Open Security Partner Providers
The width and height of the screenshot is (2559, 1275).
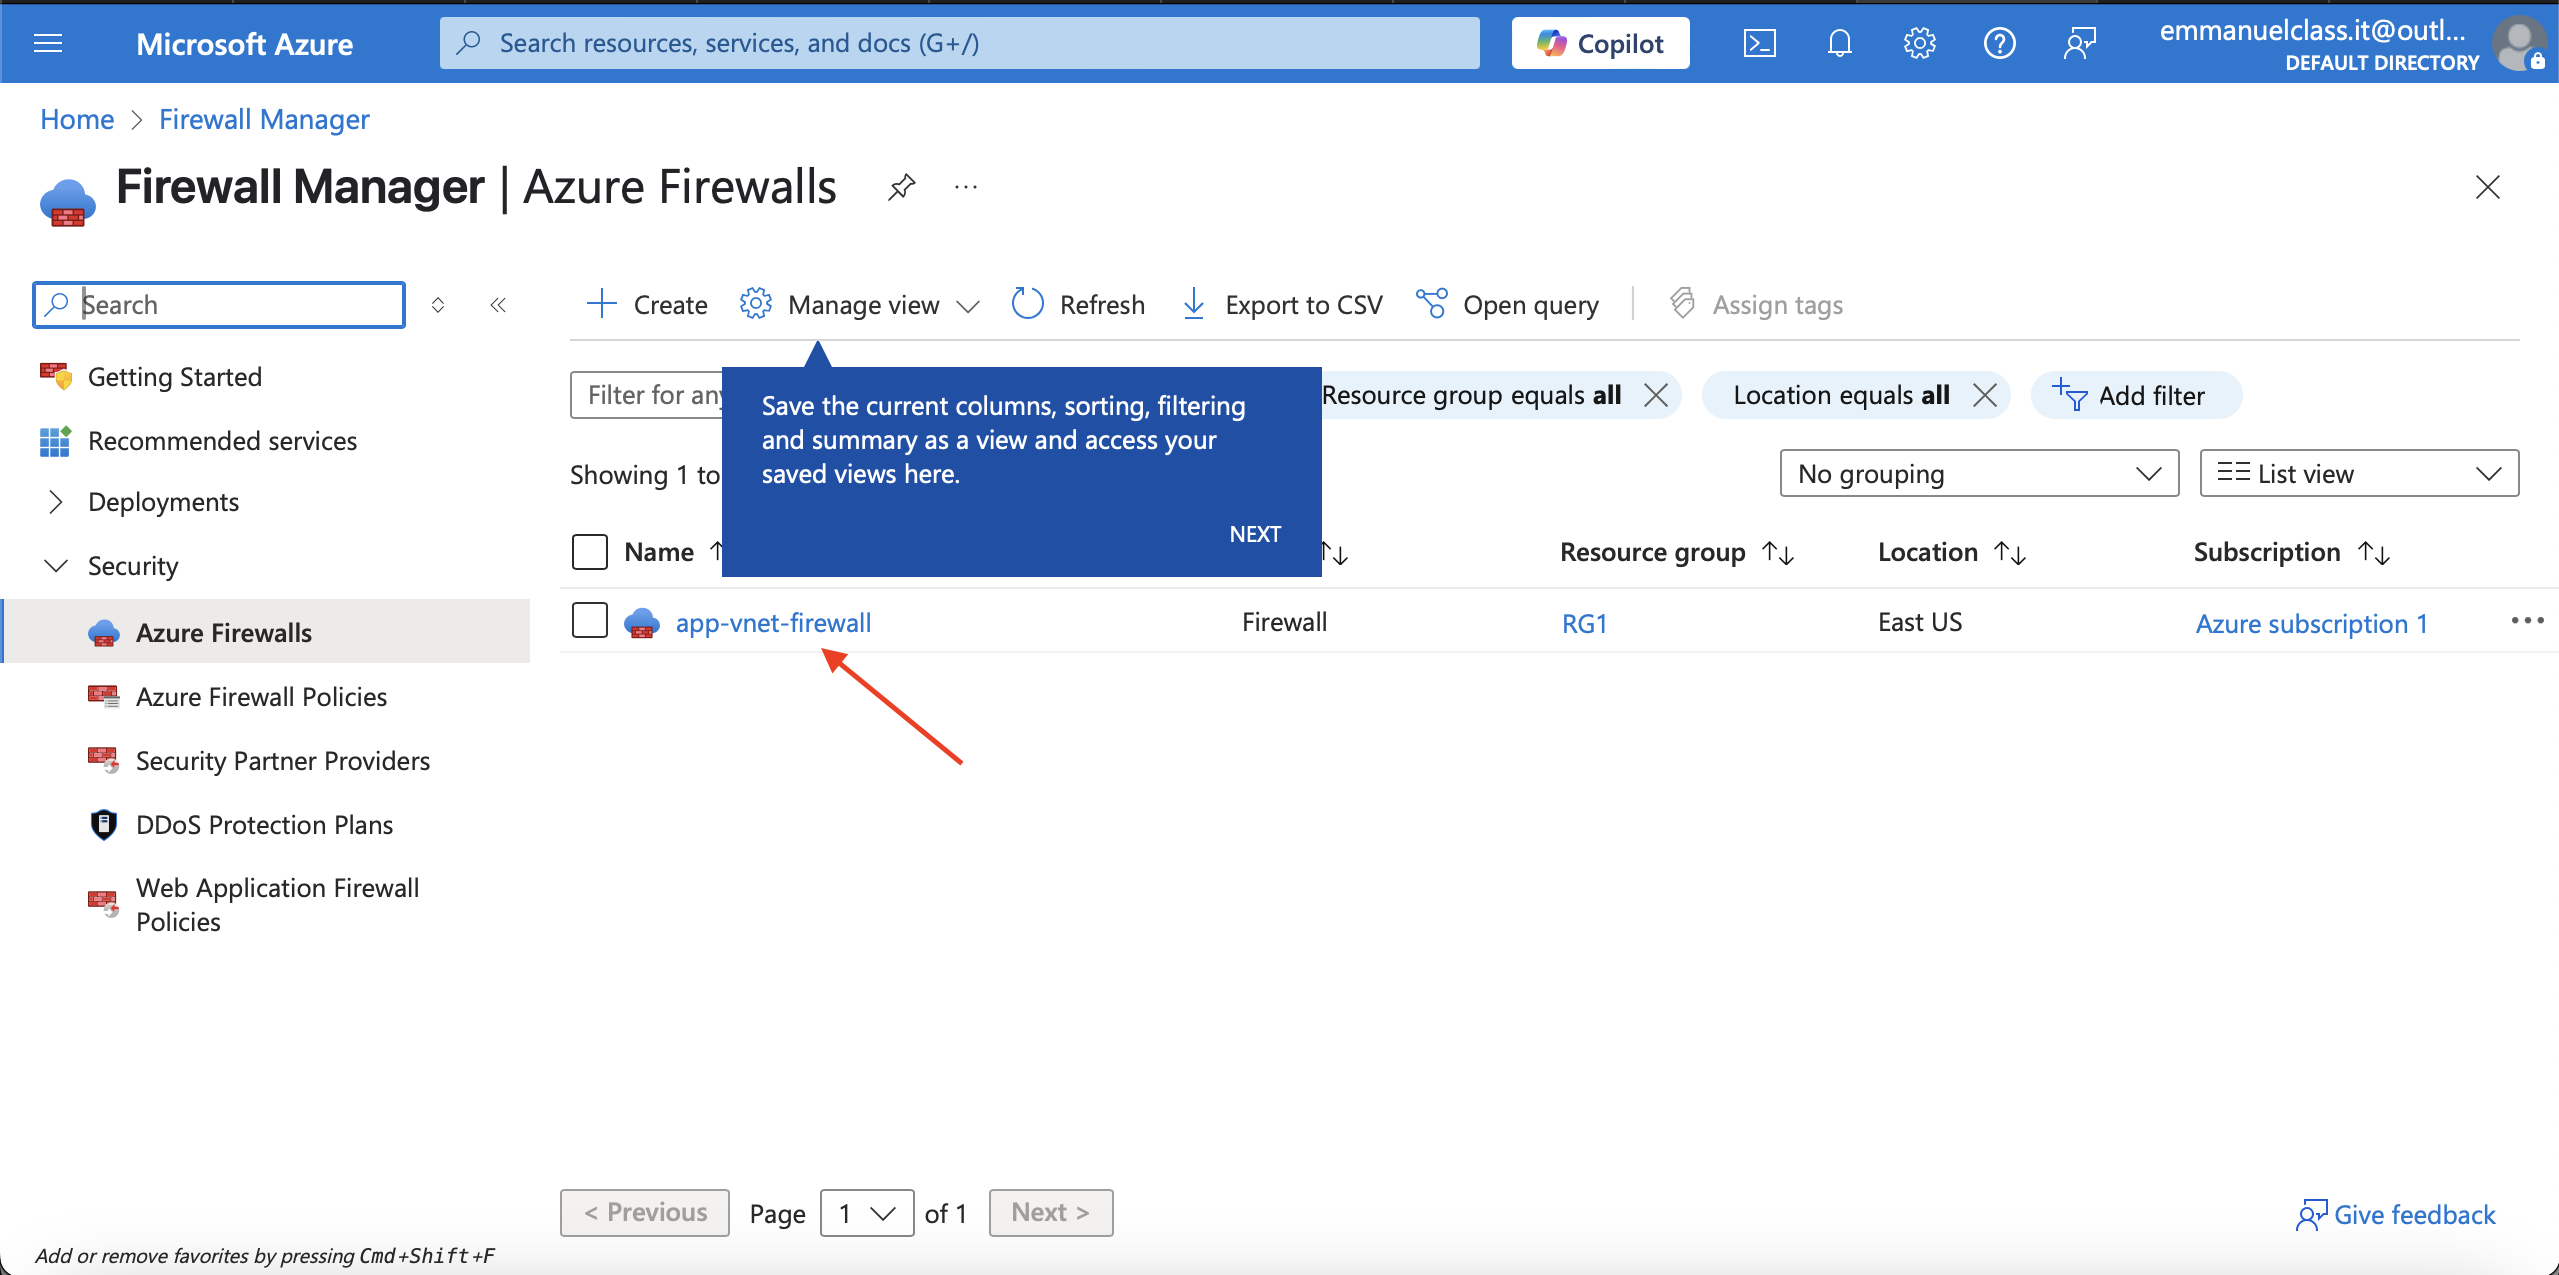283,761
